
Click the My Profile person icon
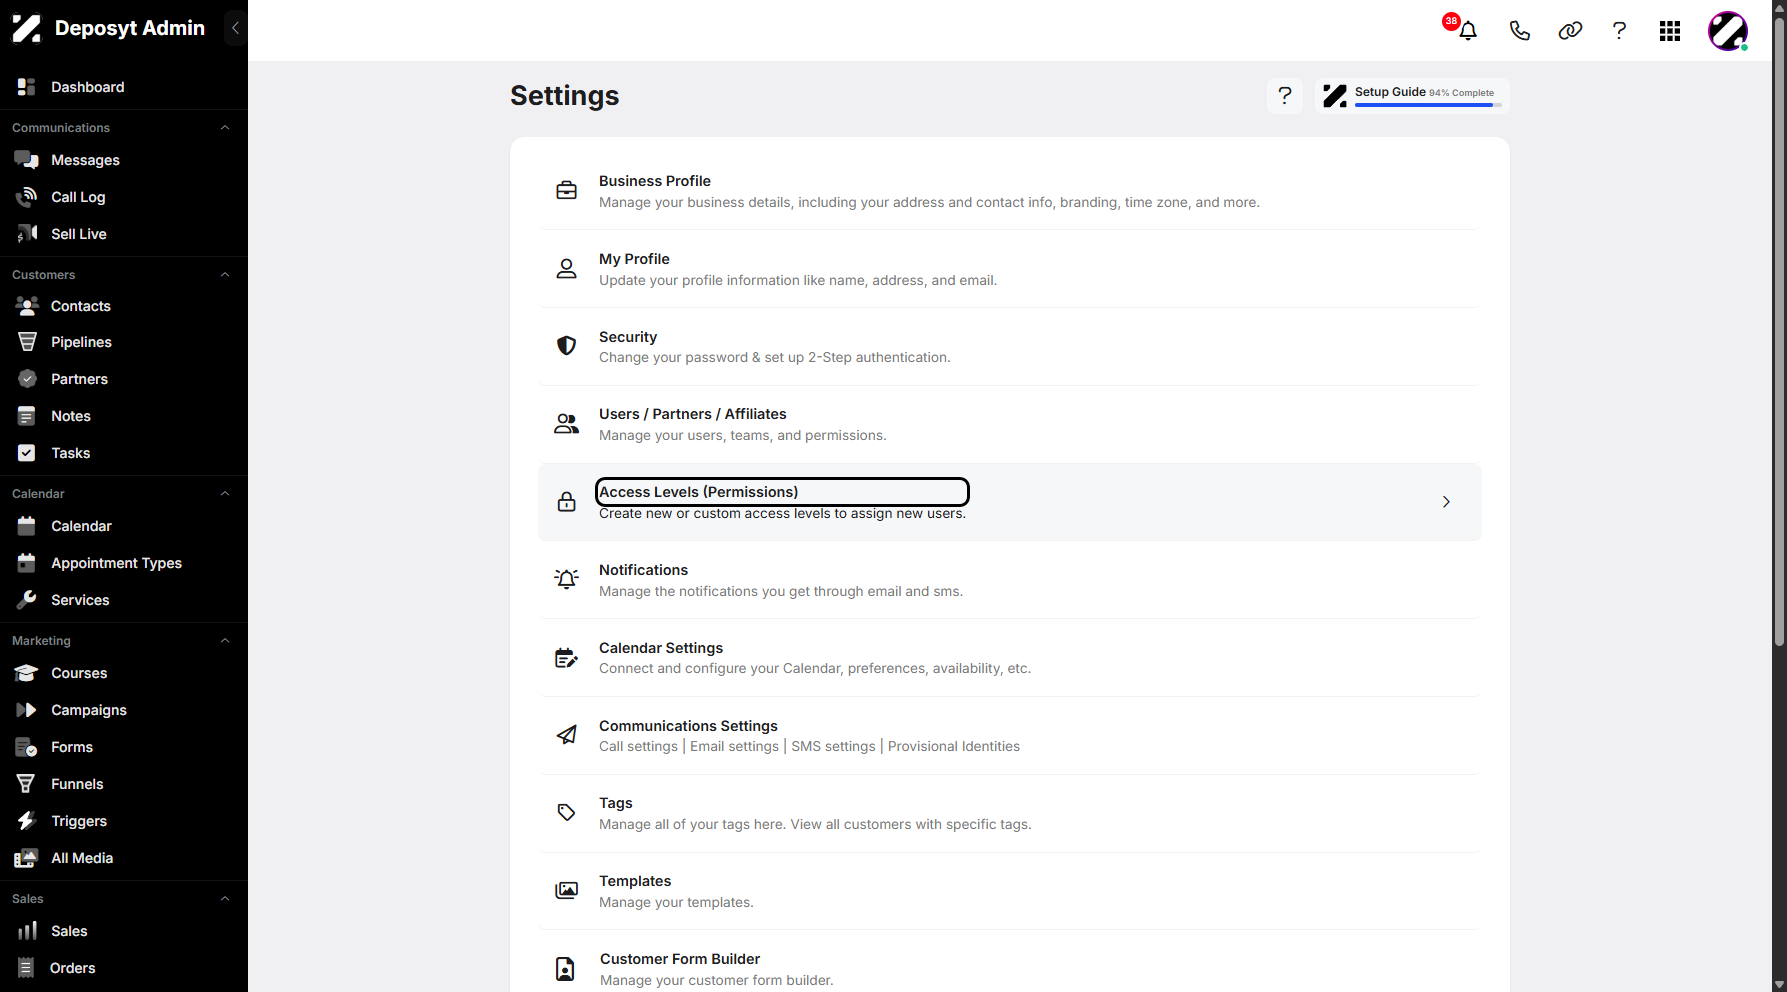[566, 268]
